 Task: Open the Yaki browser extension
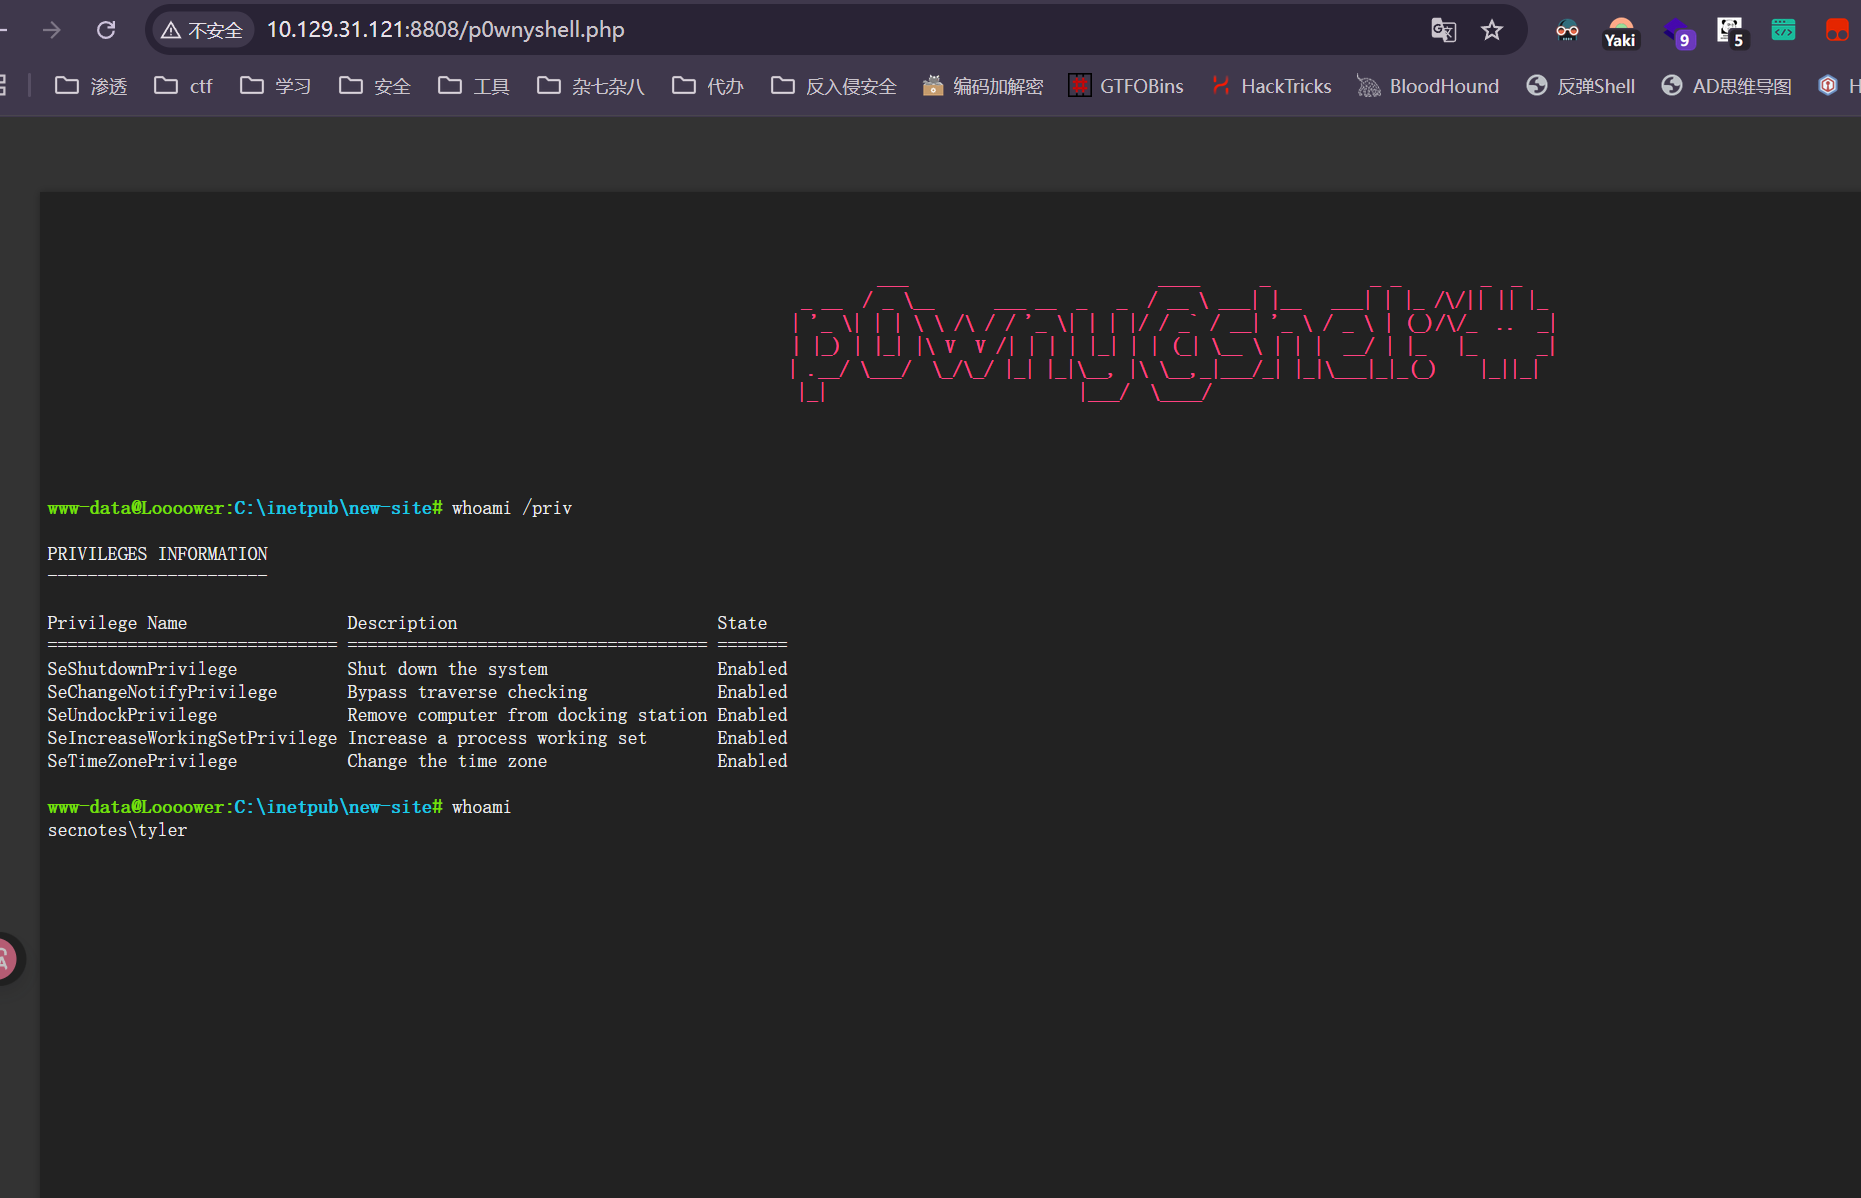coord(1619,32)
